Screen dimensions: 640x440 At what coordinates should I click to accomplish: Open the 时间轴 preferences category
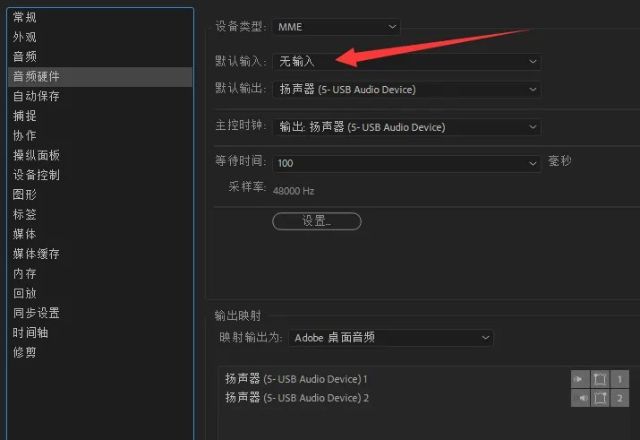(100, 333)
